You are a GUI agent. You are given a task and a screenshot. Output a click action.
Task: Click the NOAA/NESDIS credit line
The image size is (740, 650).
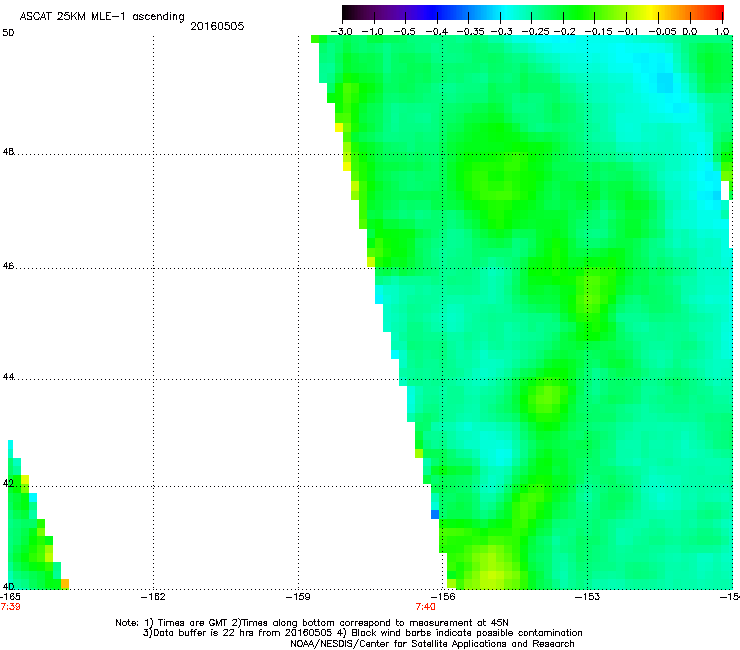click(432, 644)
